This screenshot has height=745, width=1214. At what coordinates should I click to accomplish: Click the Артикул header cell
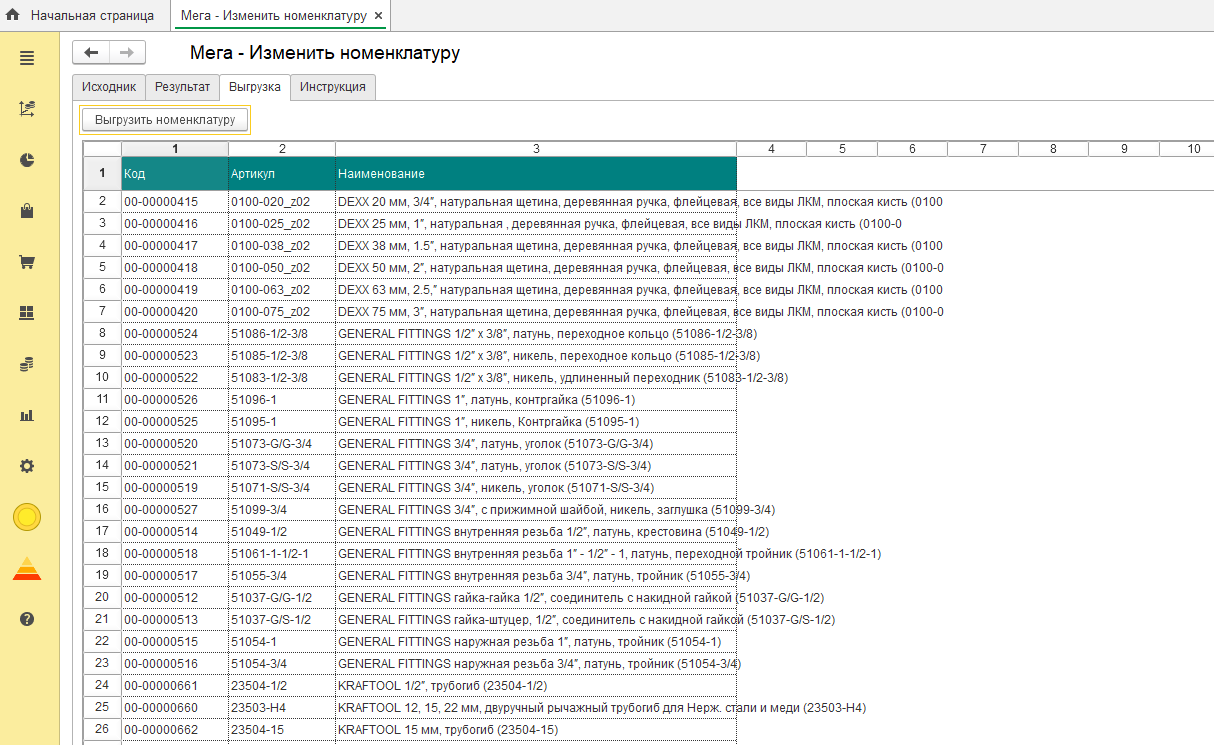point(282,174)
